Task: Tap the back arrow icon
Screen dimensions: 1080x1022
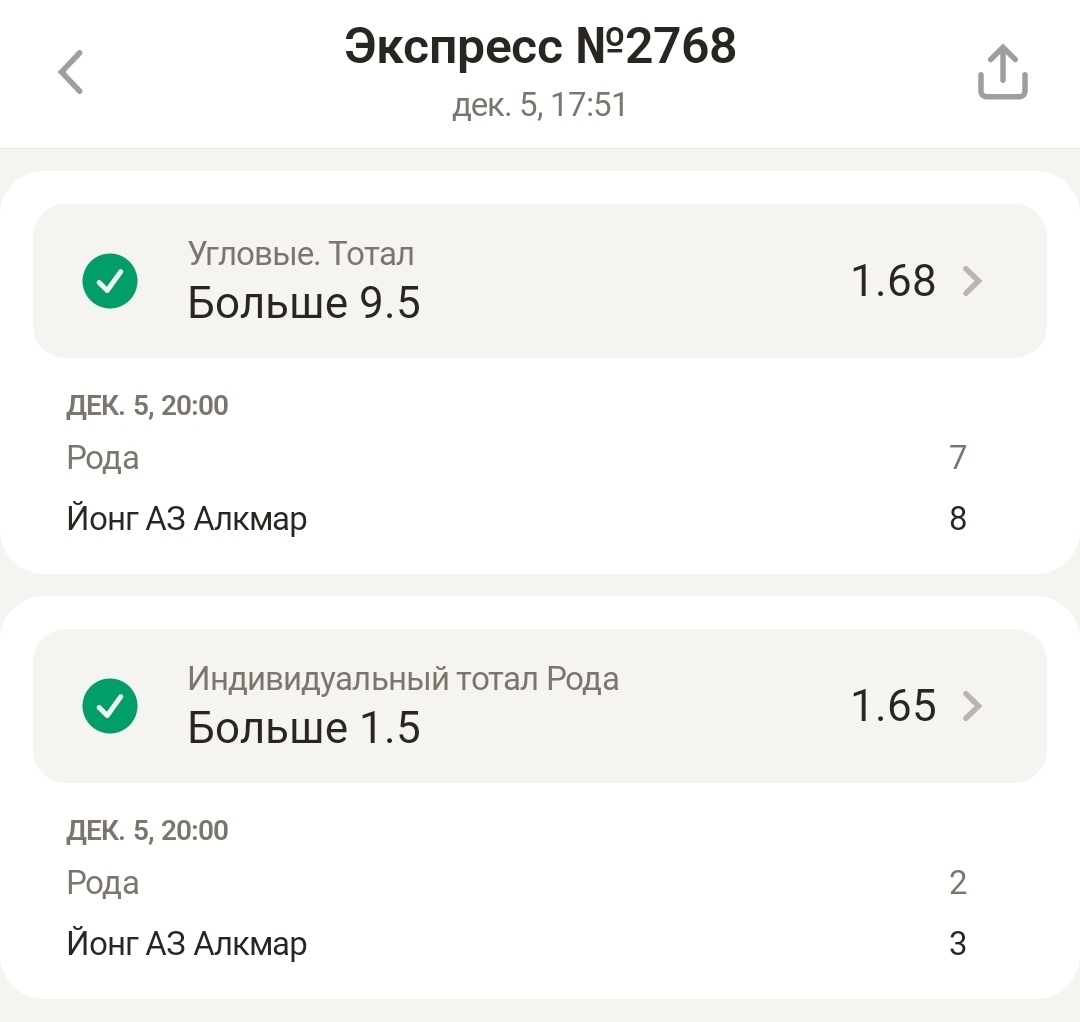Action: click(70, 73)
